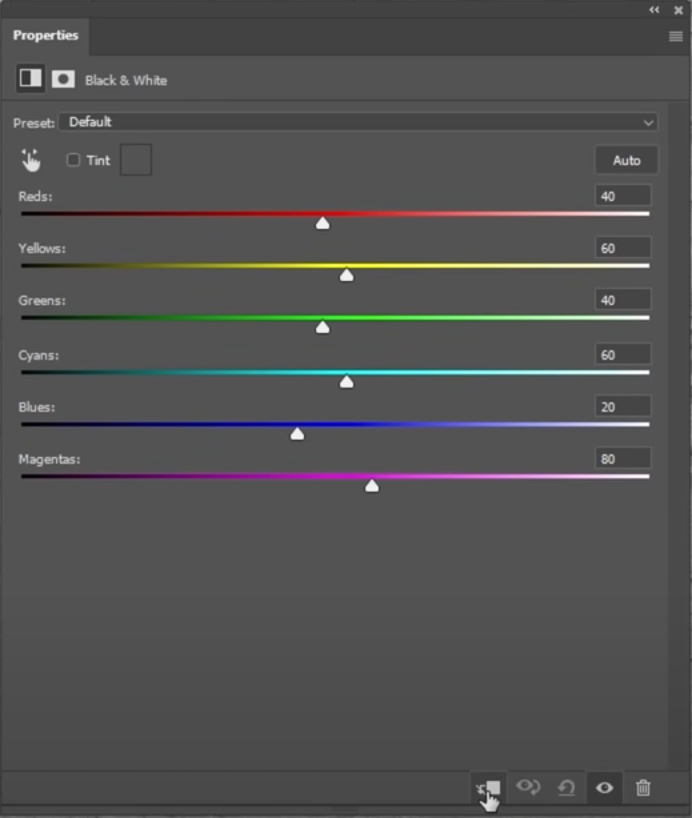This screenshot has width=692, height=818.
Task: Switch to the Properties tab
Action: (45, 36)
